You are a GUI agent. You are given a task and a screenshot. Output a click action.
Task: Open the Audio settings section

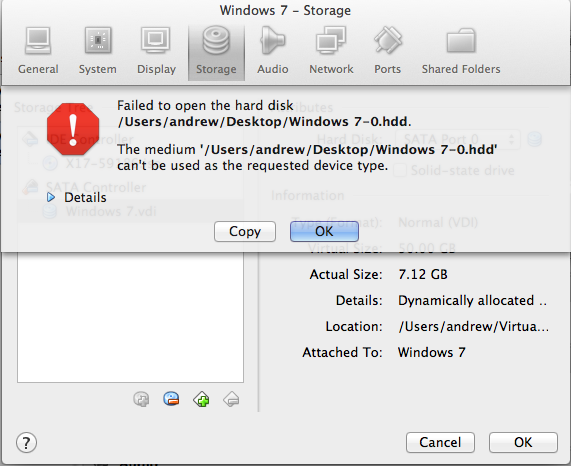(x=272, y=51)
